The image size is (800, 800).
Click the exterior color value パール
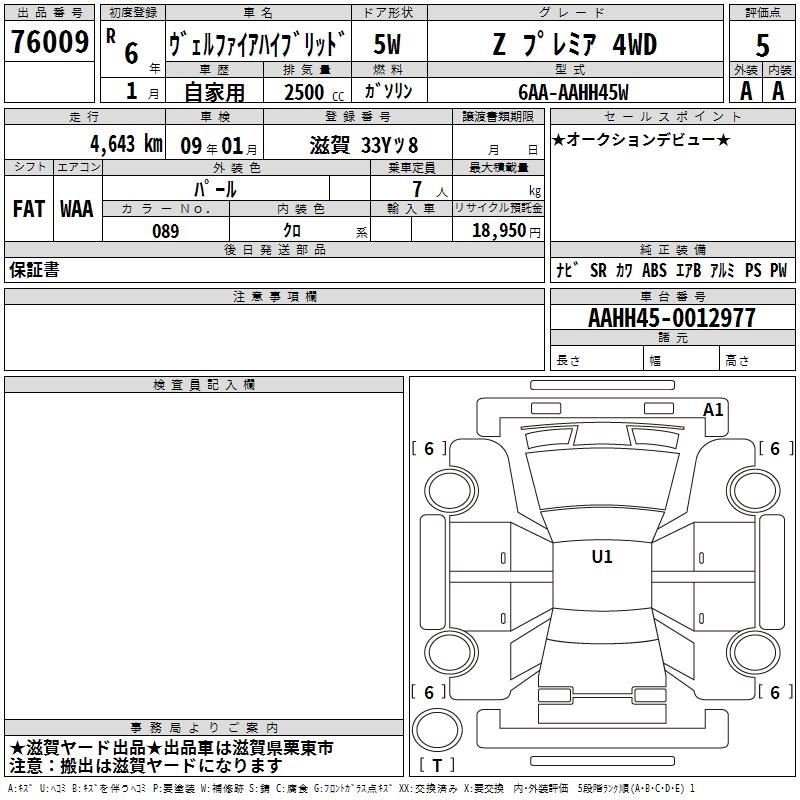click(215, 189)
